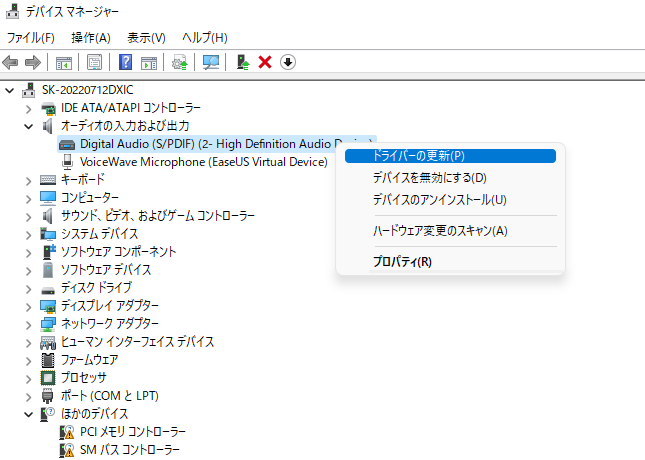This screenshot has width=645, height=460.
Task: Click the speaker icon beside オーディオの入力および出力
Action: 48,126
